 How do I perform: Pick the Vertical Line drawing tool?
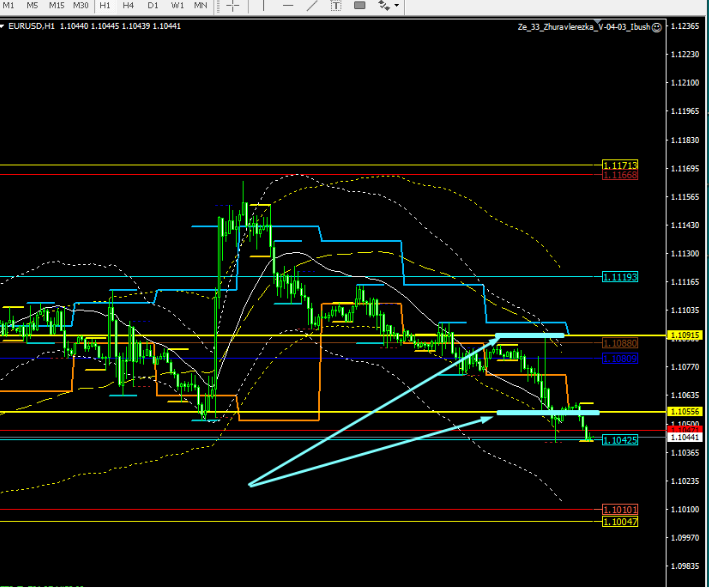coord(265,6)
